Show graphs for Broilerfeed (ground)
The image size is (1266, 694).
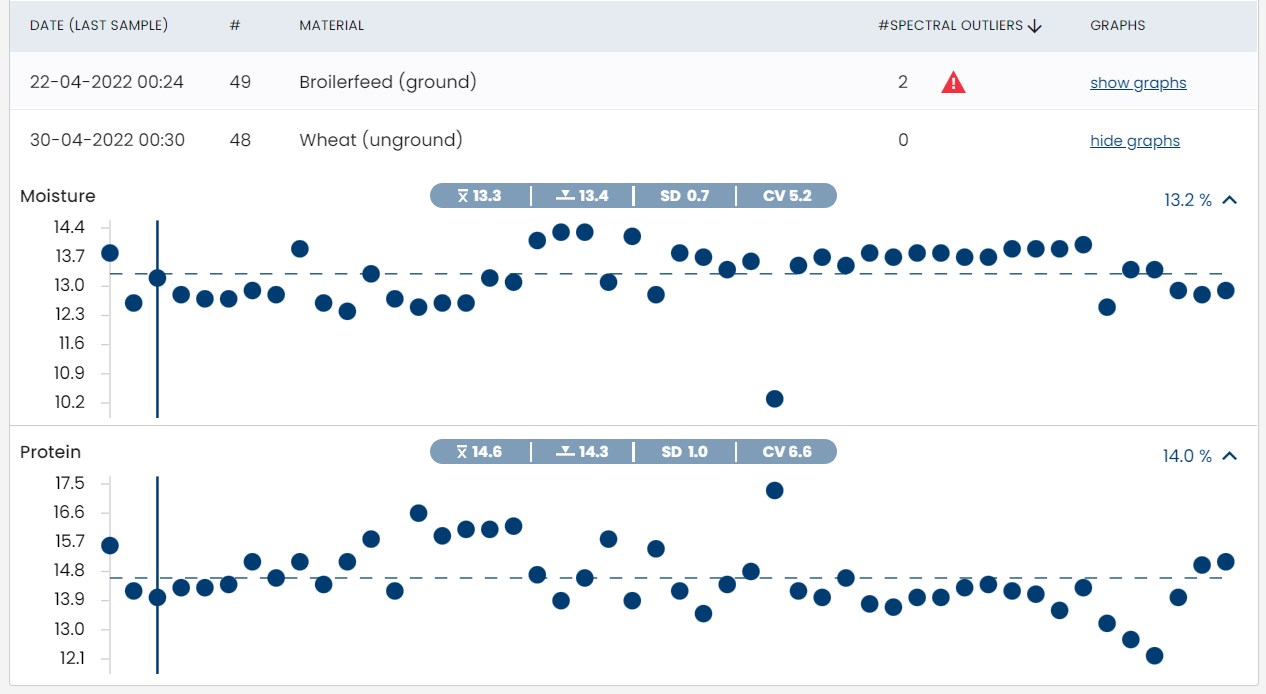tap(1138, 83)
